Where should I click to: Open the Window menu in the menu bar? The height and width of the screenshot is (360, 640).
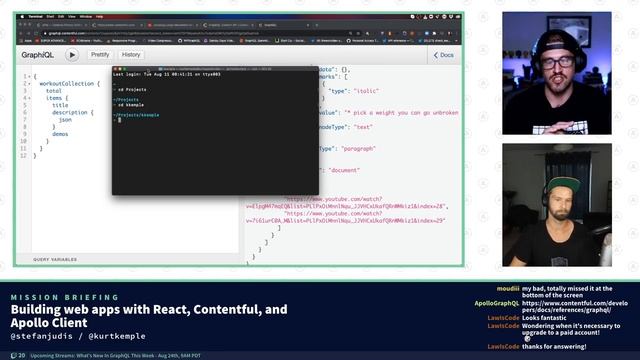86,17
